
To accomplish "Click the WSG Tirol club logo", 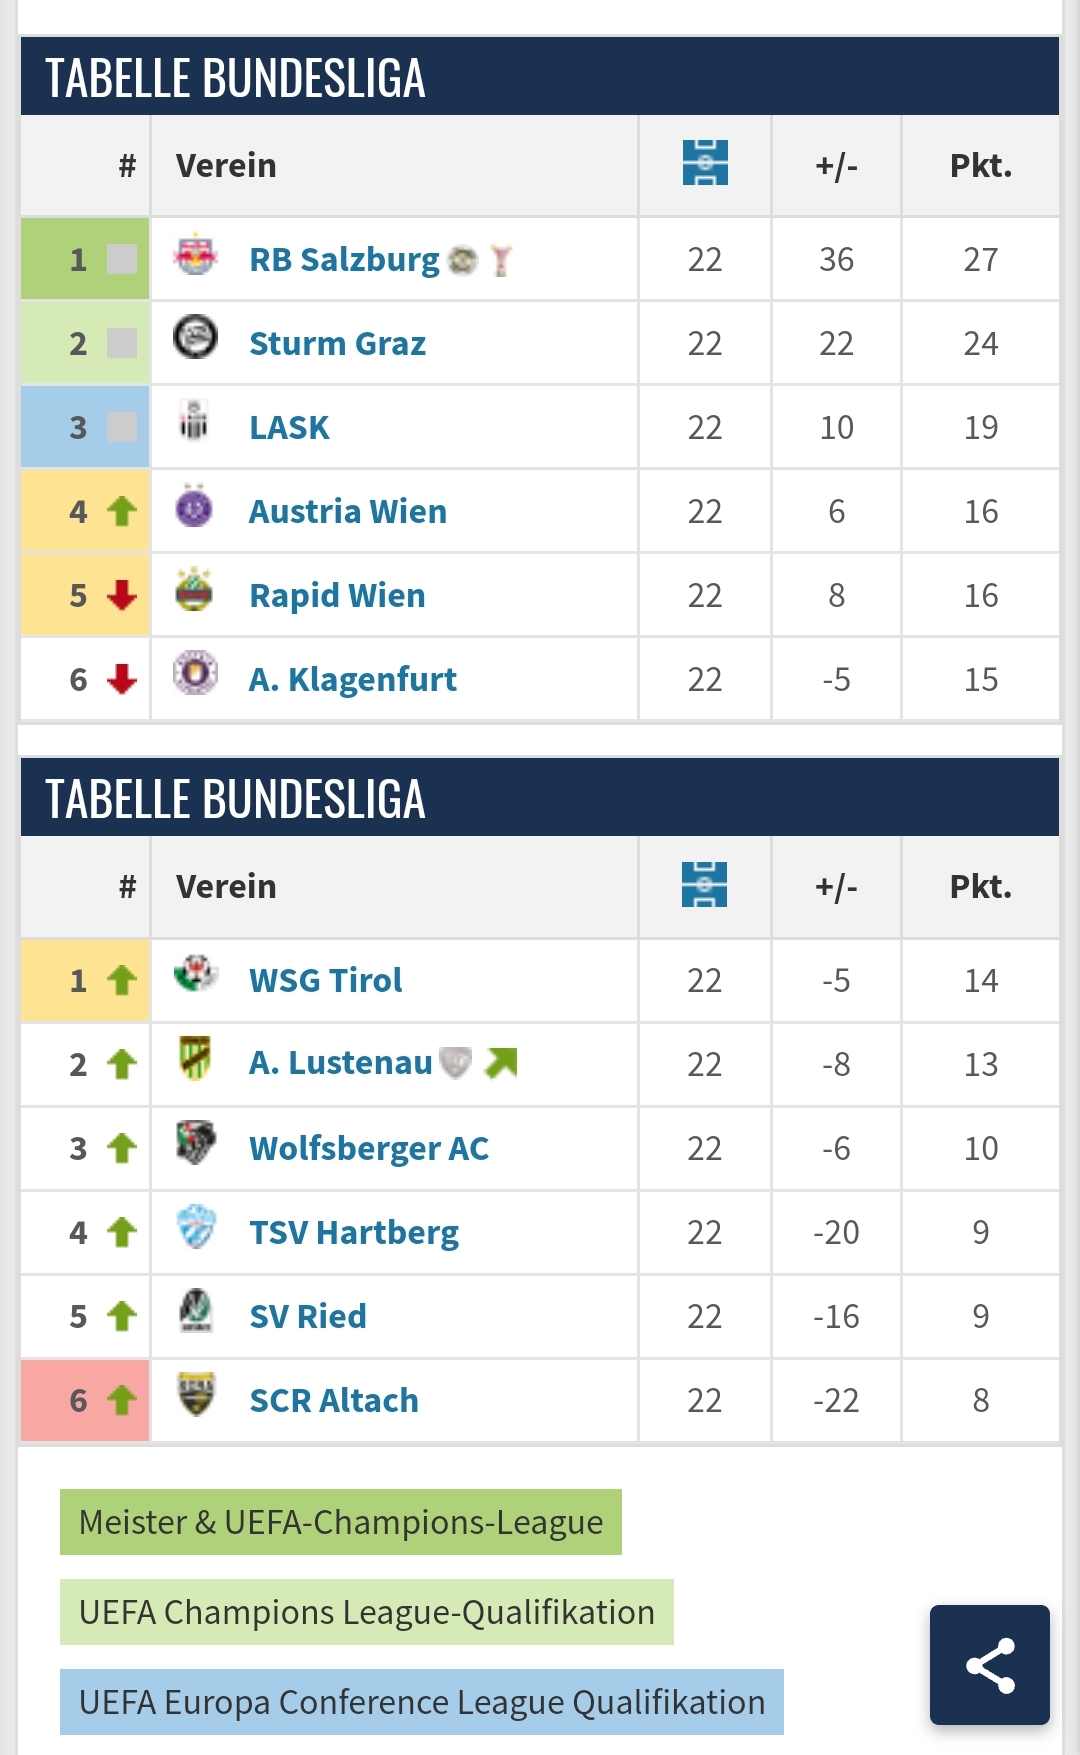I will (195, 974).
